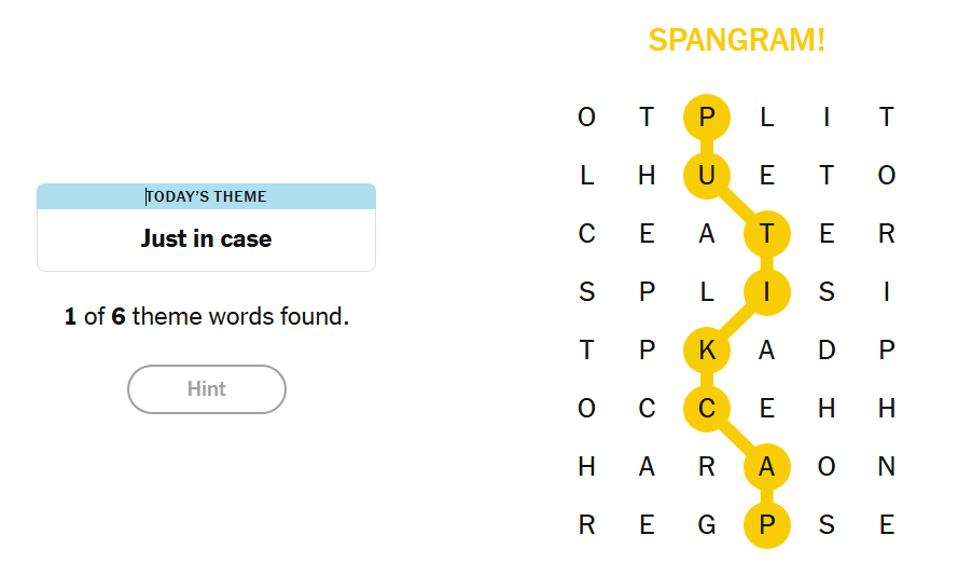Screen dimensions: 958x576
Task: Click the SPANGRAM! label
Action: [x=736, y=41]
